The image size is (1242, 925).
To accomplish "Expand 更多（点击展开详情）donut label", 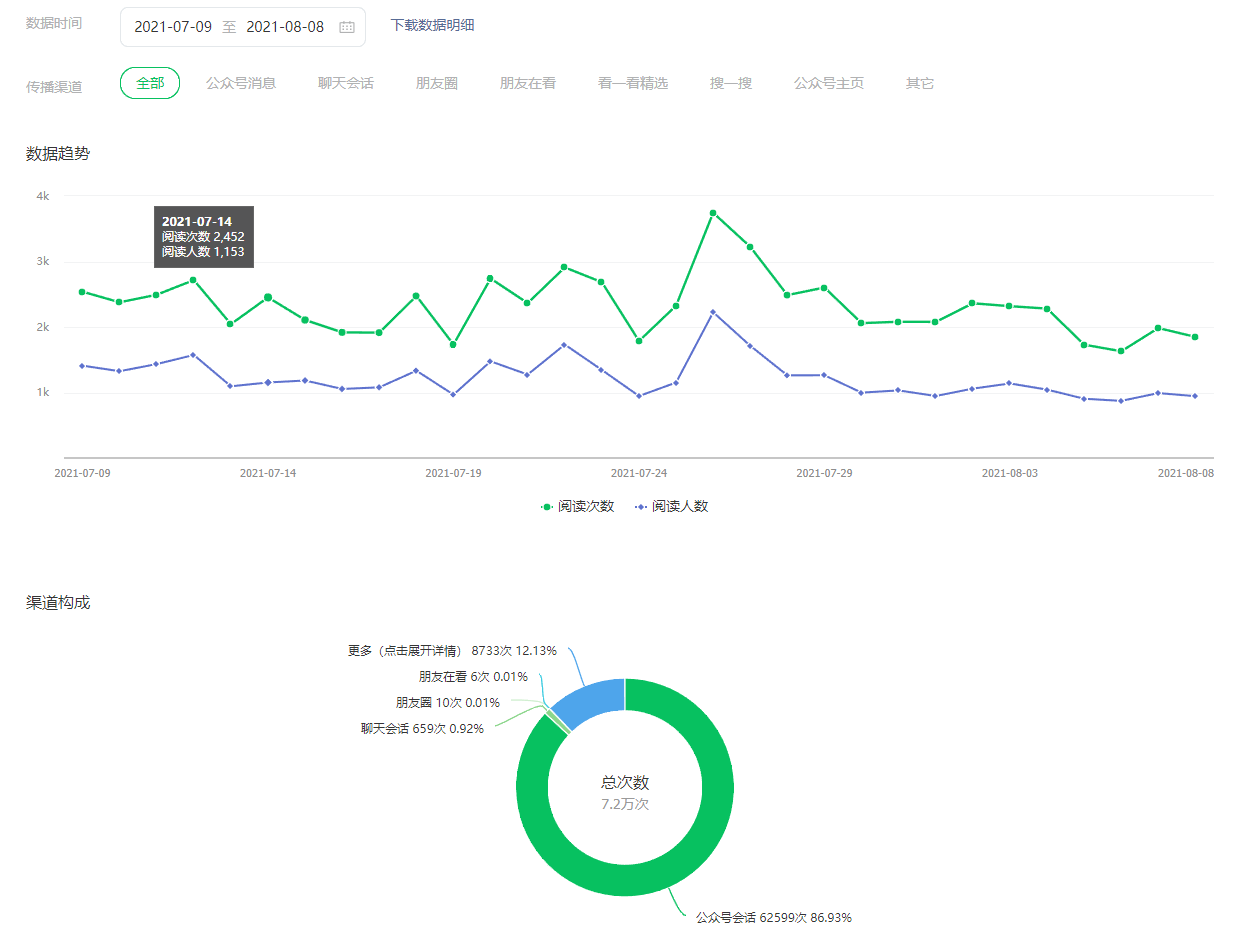I will click(x=452, y=651).
